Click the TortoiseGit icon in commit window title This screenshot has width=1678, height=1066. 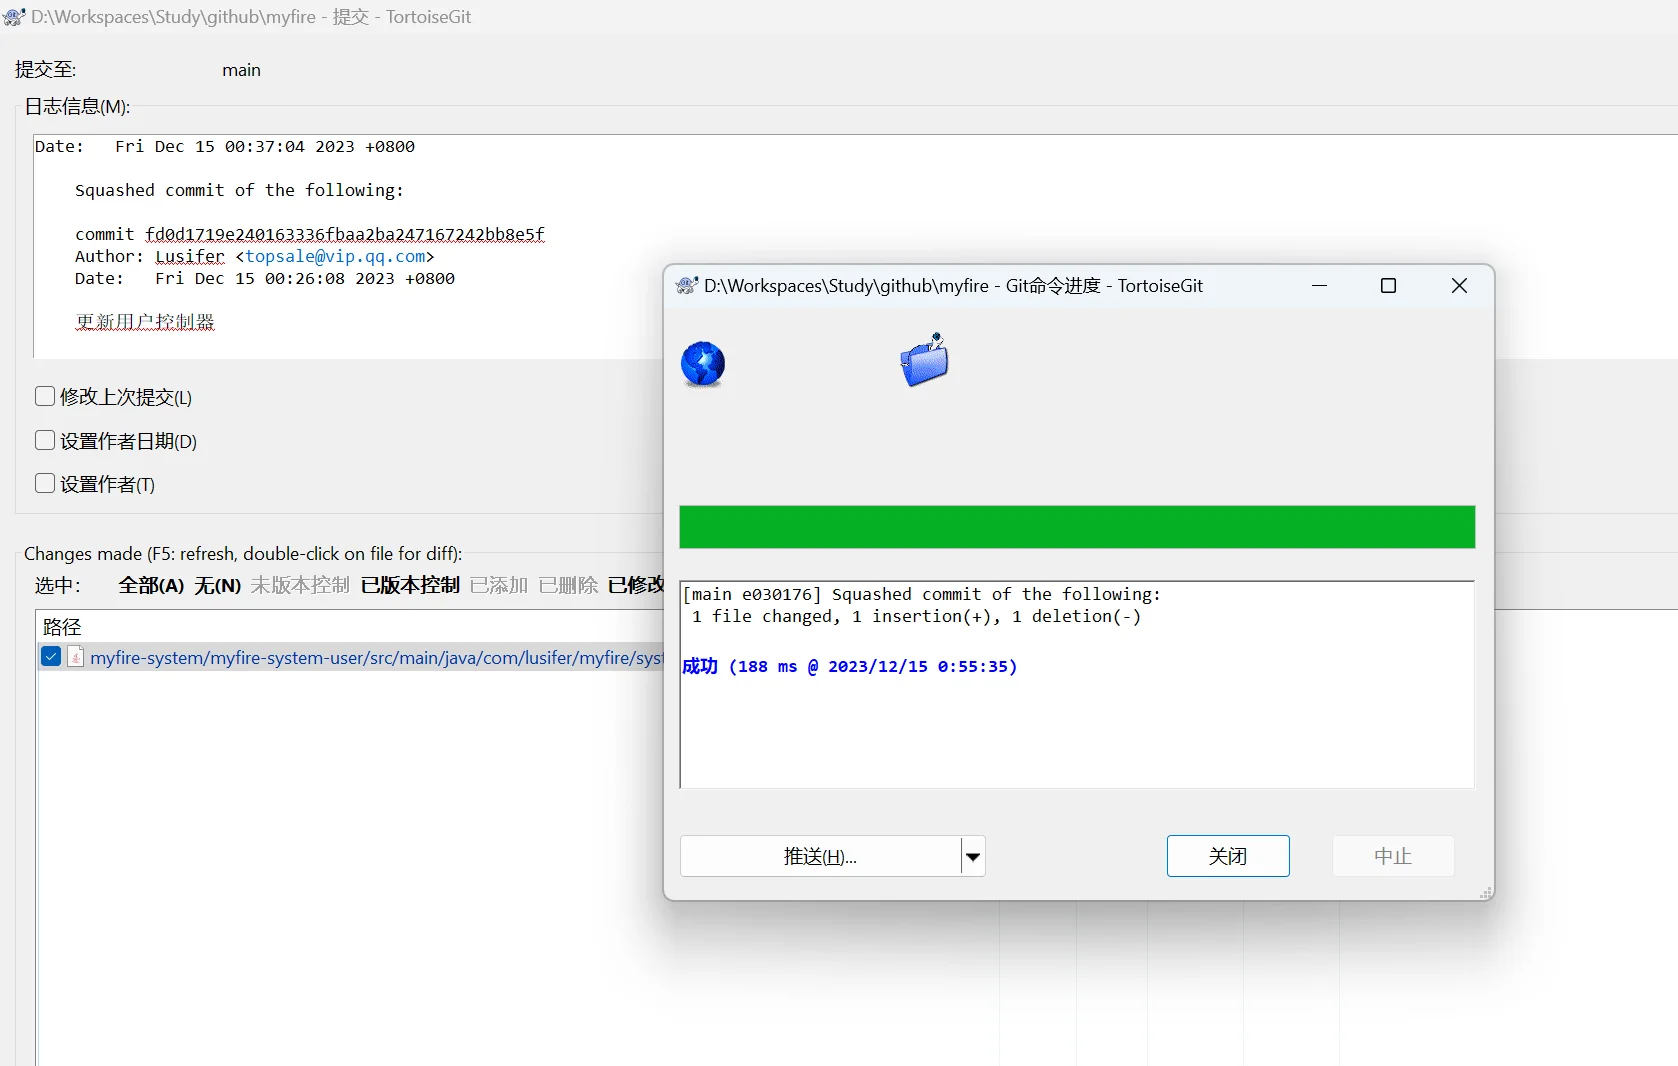tap(14, 17)
